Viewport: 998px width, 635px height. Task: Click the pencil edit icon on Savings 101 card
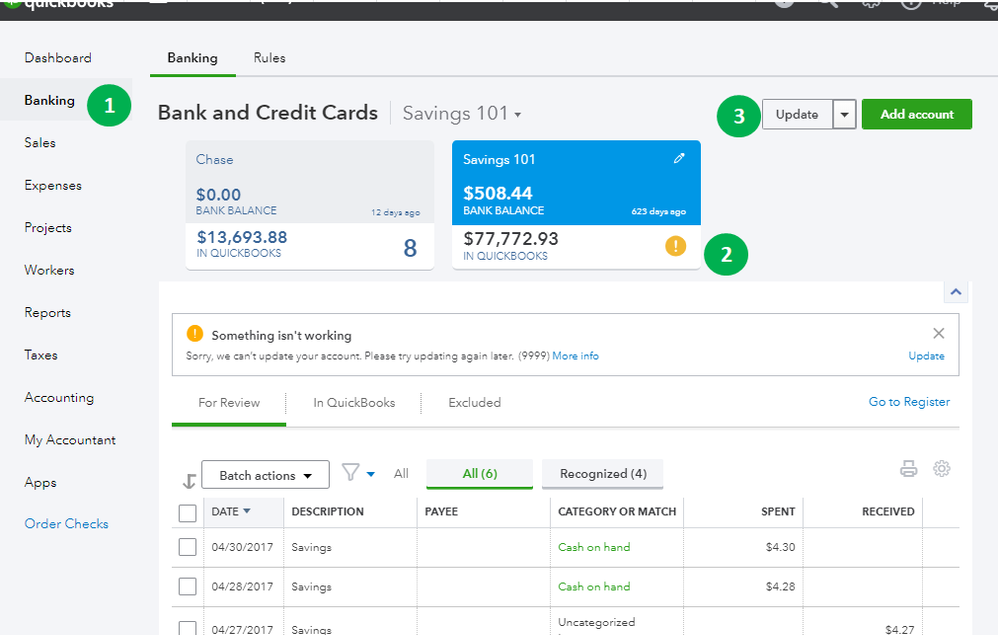click(680, 159)
